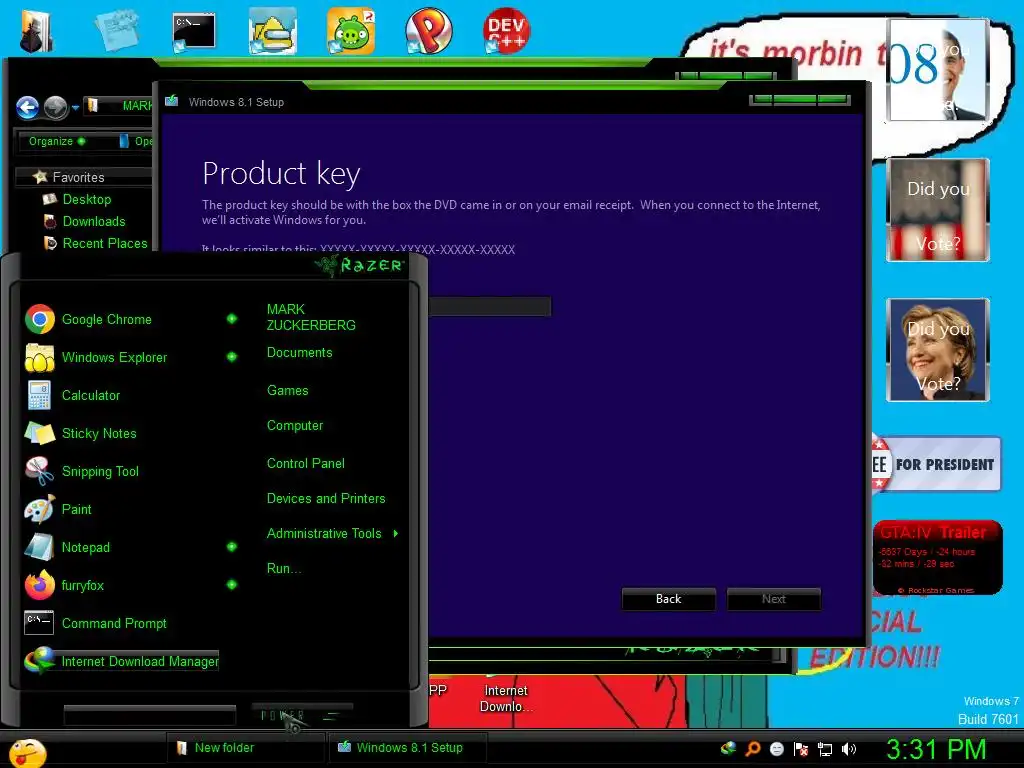The width and height of the screenshot is (1024, 768).
Task: Click the product key input field
Action: pyautogui.click(x=490, y=306)
